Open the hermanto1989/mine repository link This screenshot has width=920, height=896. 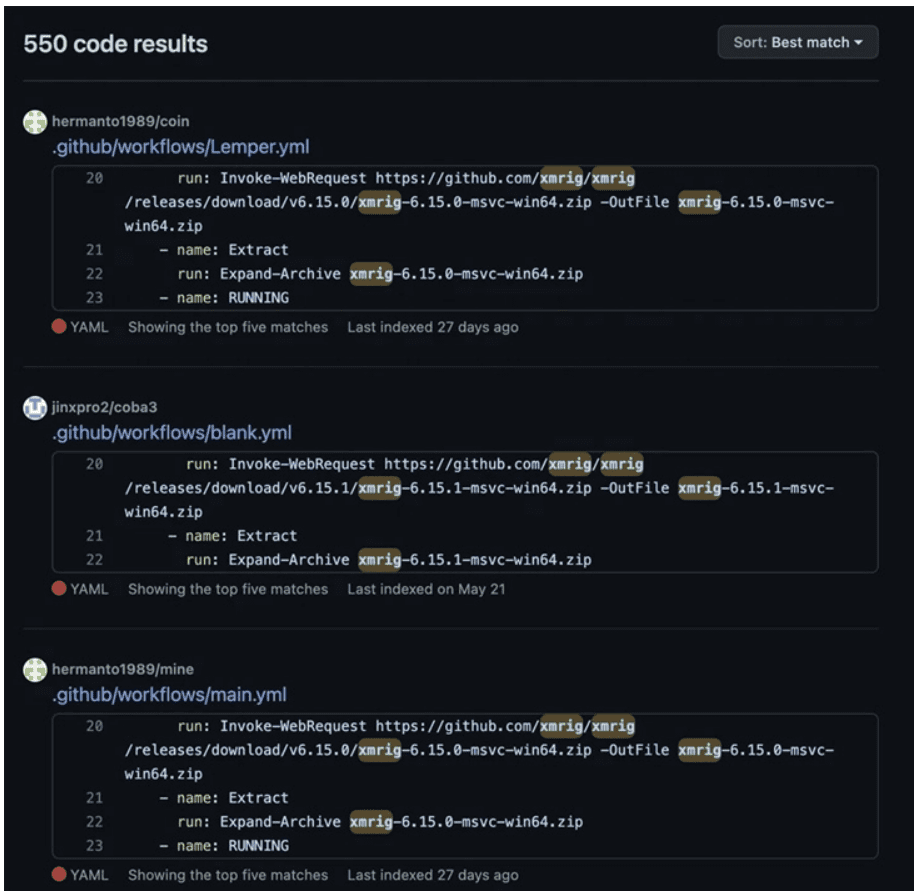pos(121,670)
